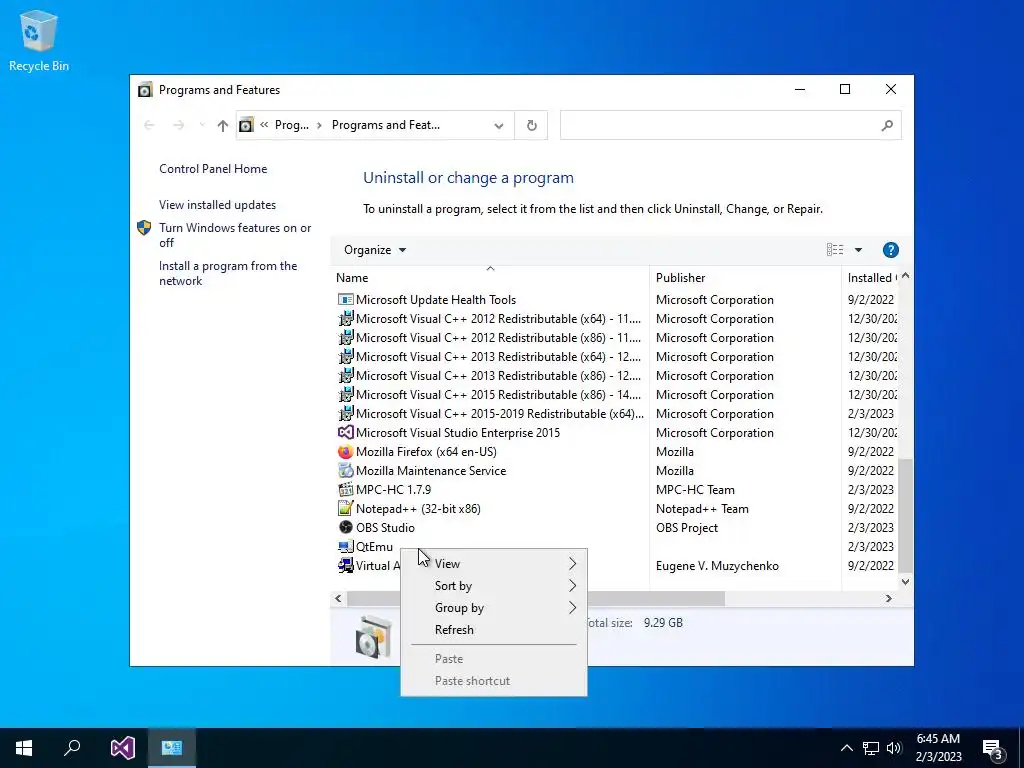Expand the address bar history dropdown

pyautogui.click(x=499, y=125)
